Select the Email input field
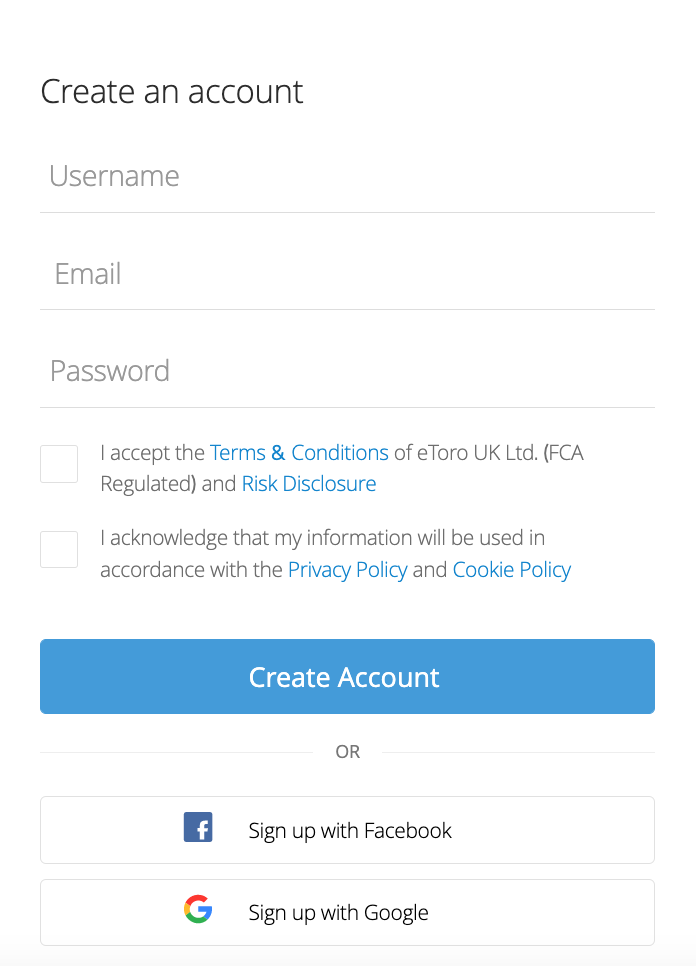Image resolution: width=696 pixels, height=966 pixels. [x=347, y=274]
